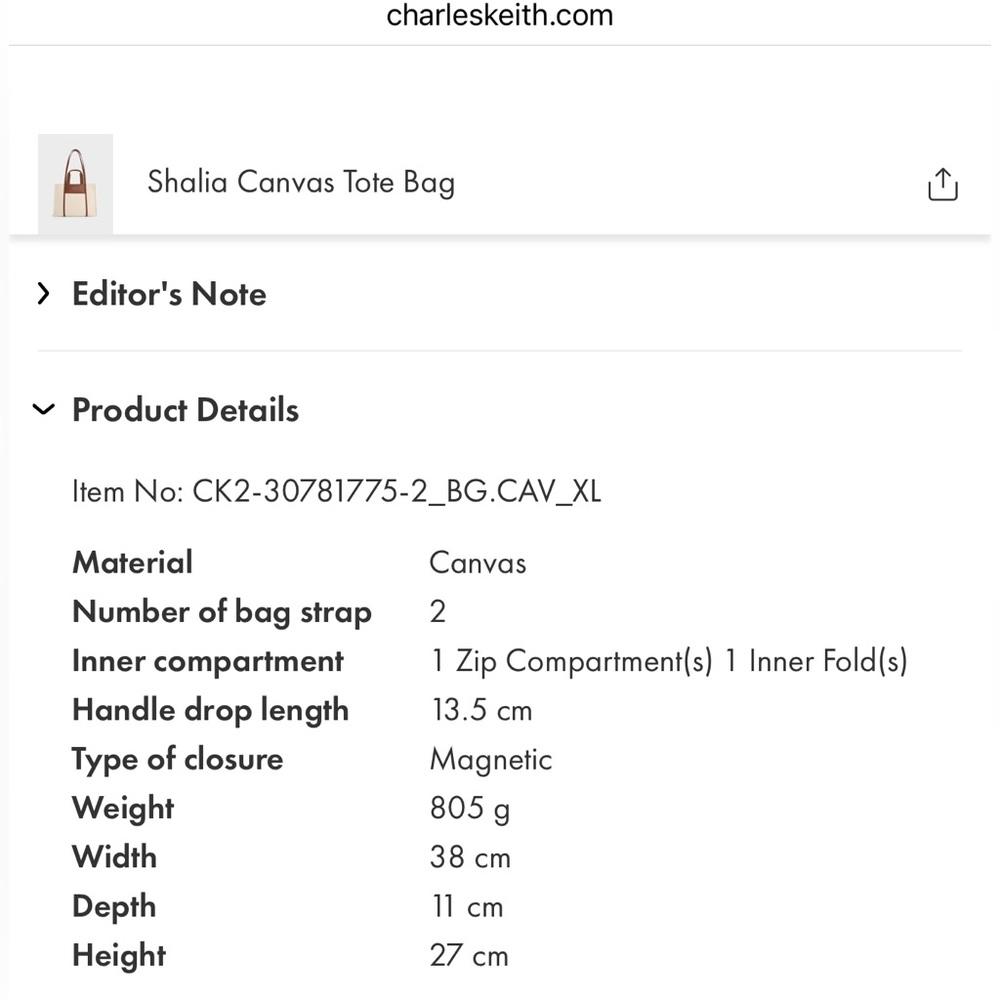
Task: Select the Number of bag strap label
Action: [x=221, y=611]
